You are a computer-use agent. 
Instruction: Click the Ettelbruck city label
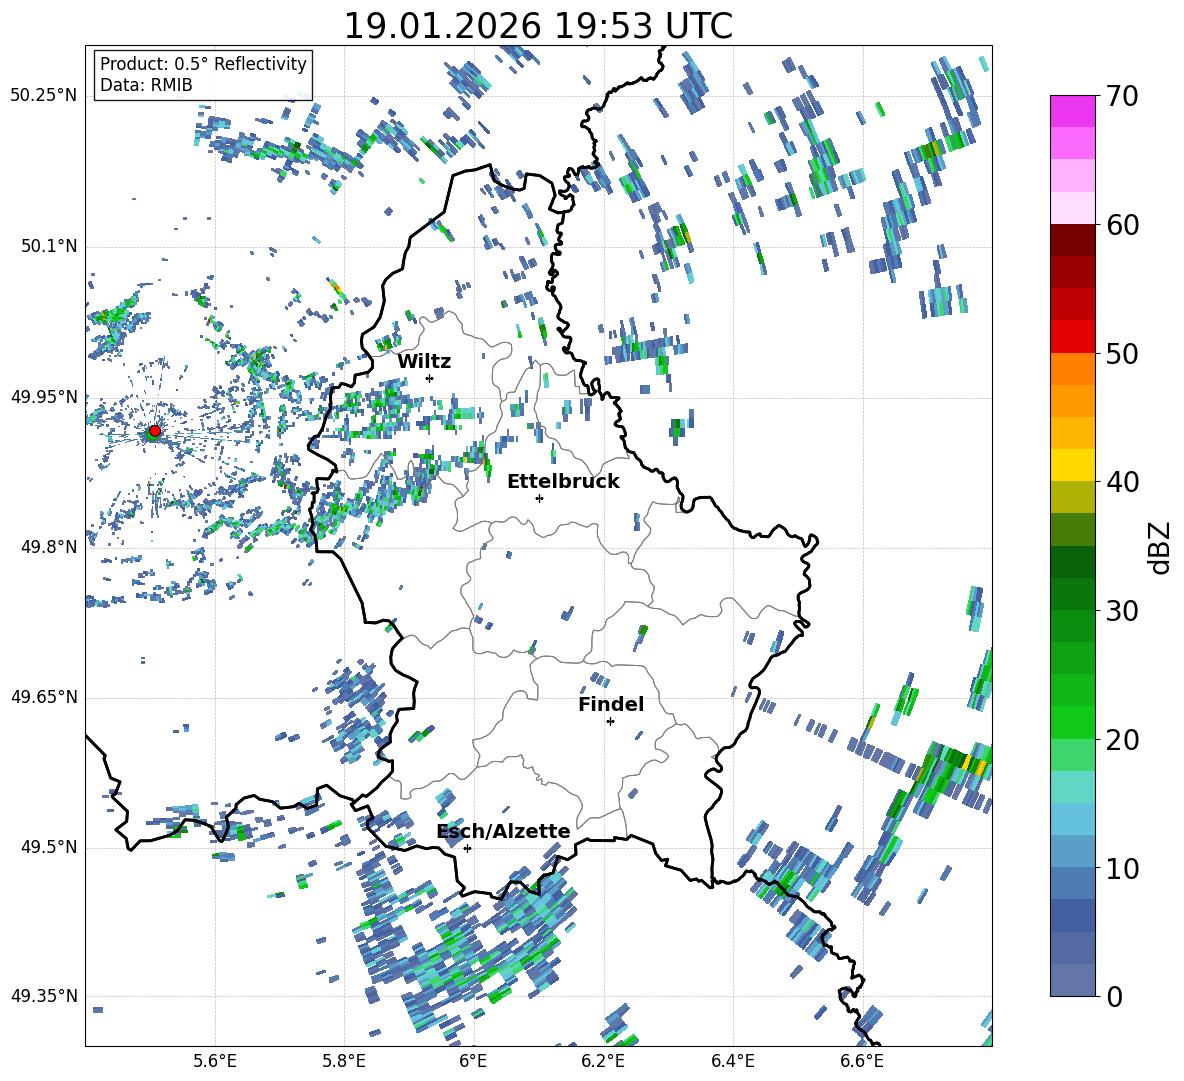[x=563, y=482]
